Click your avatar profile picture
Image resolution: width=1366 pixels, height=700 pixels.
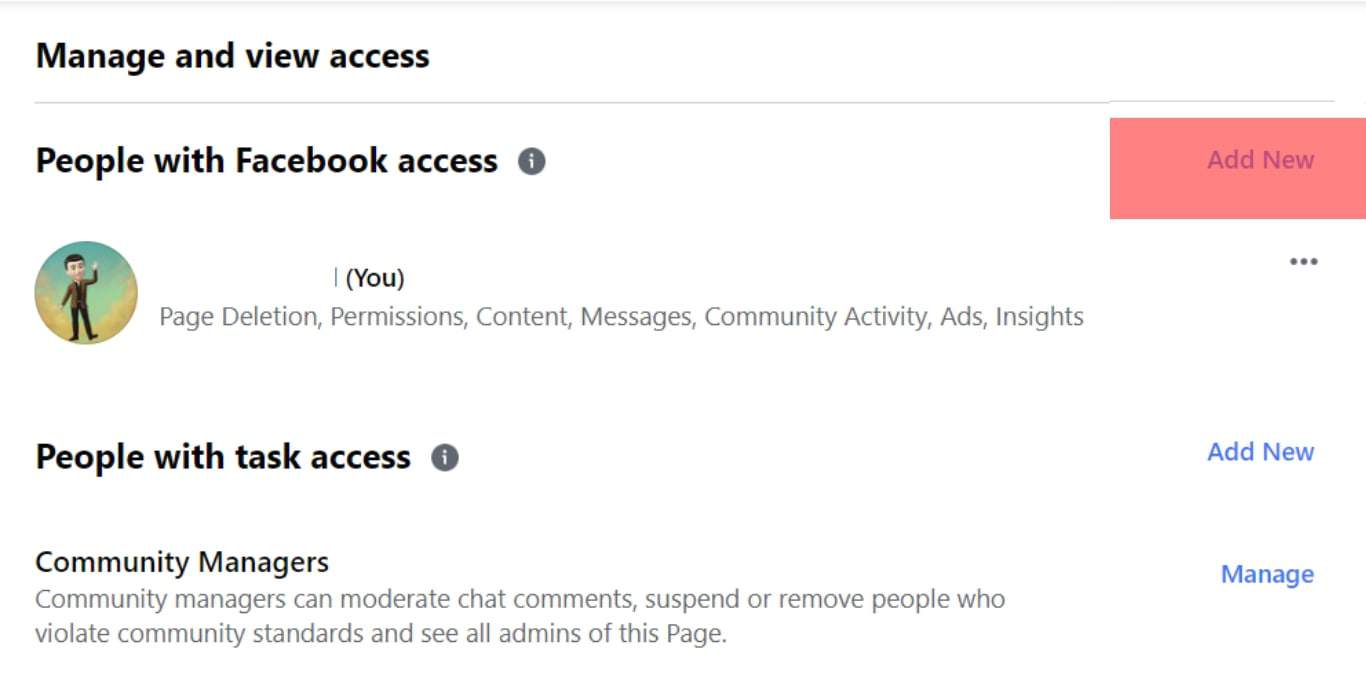pos(86,292)
